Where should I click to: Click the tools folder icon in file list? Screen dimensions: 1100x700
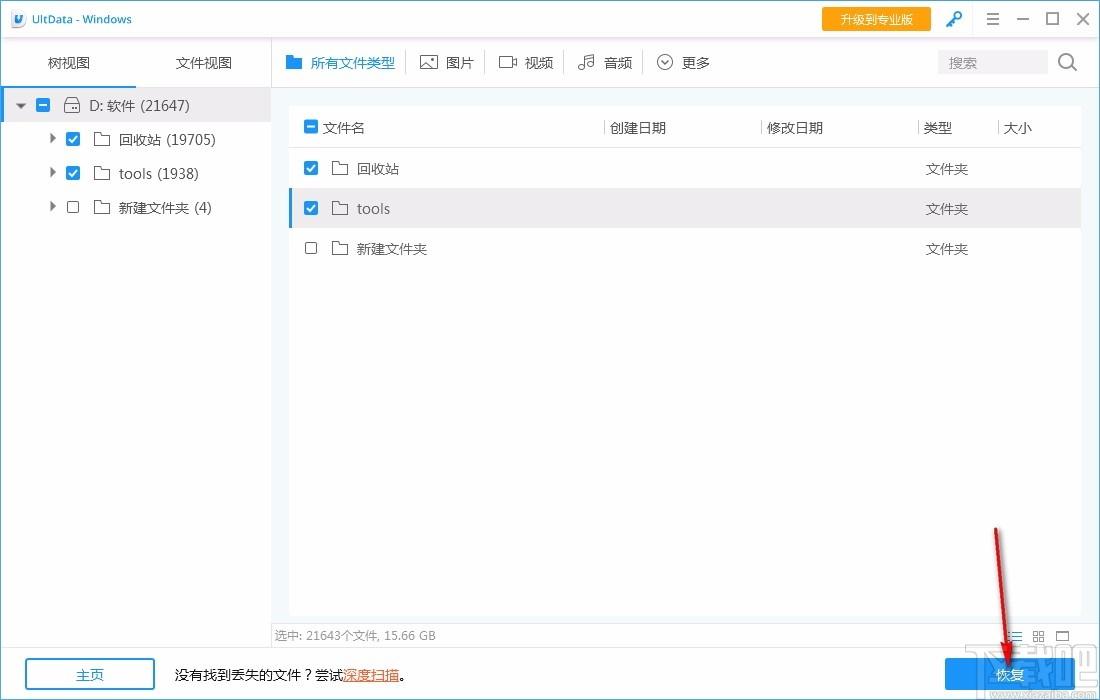pyautogui.click(x=340, y=208)
